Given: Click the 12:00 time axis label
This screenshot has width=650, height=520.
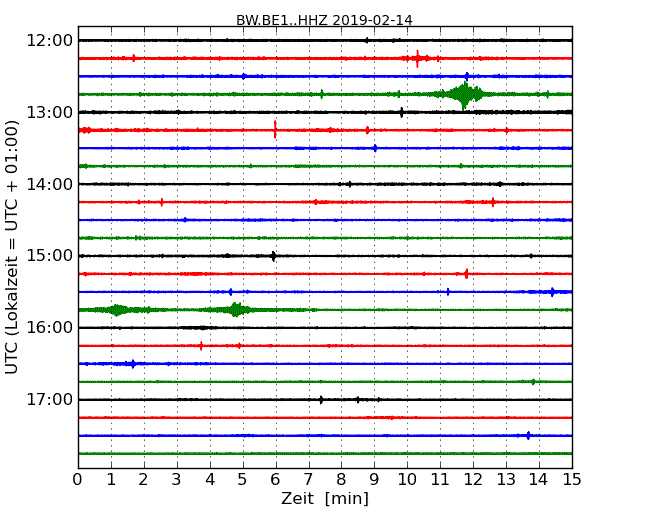Looking at the screenshot, I should pyautogui.click(x=50, y=41).
